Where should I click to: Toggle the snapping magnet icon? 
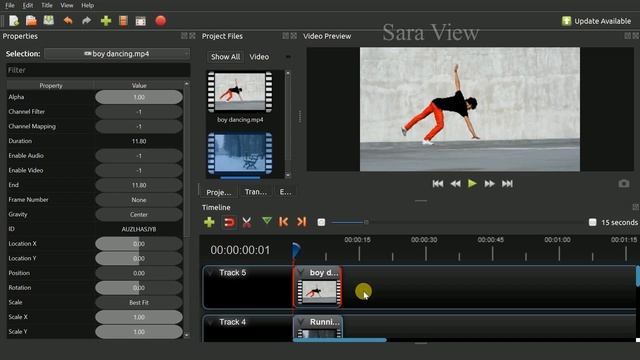click(229, 222)
